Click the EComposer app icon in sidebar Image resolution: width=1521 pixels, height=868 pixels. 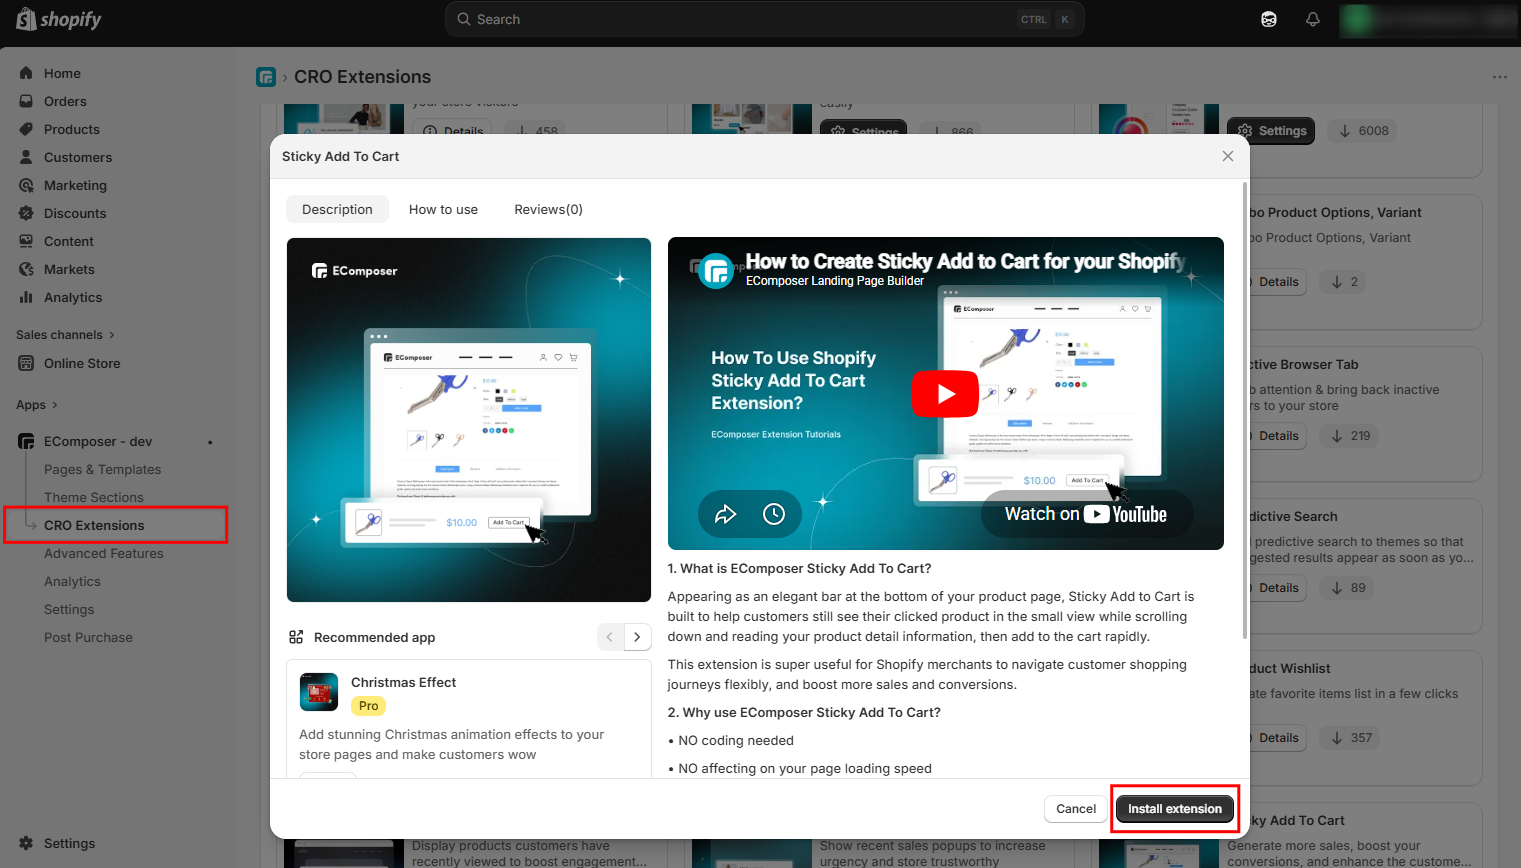point(26,441)
